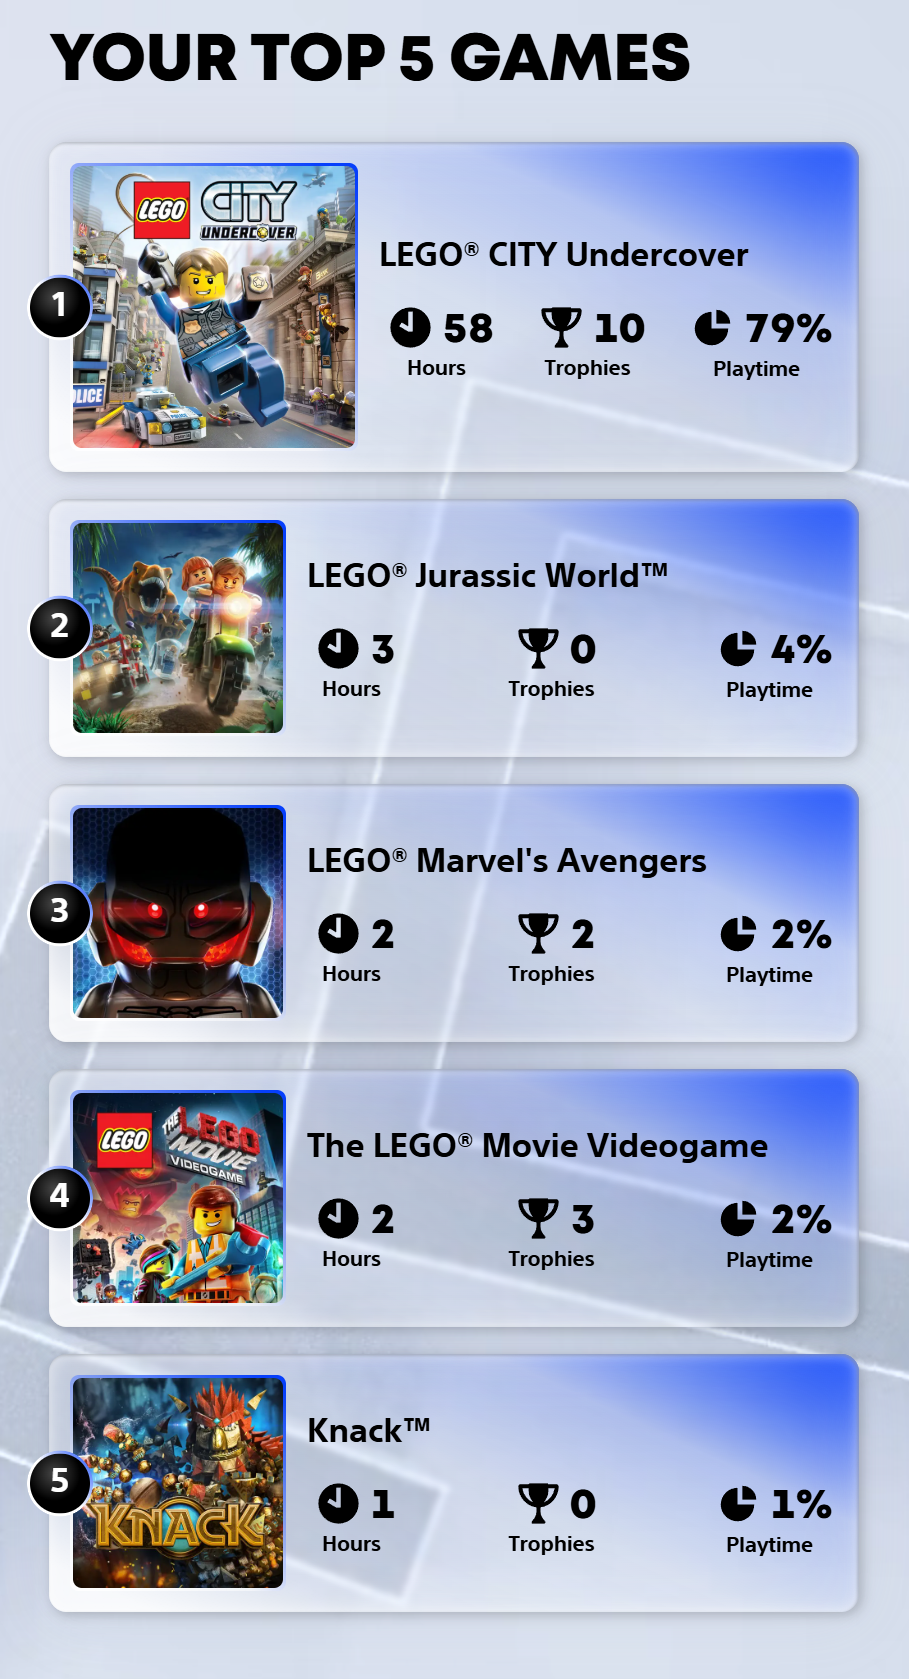Screen dimensions: 909x1679
Task: Click the playtime pie icon for Knack
Action: point(738,1503)
